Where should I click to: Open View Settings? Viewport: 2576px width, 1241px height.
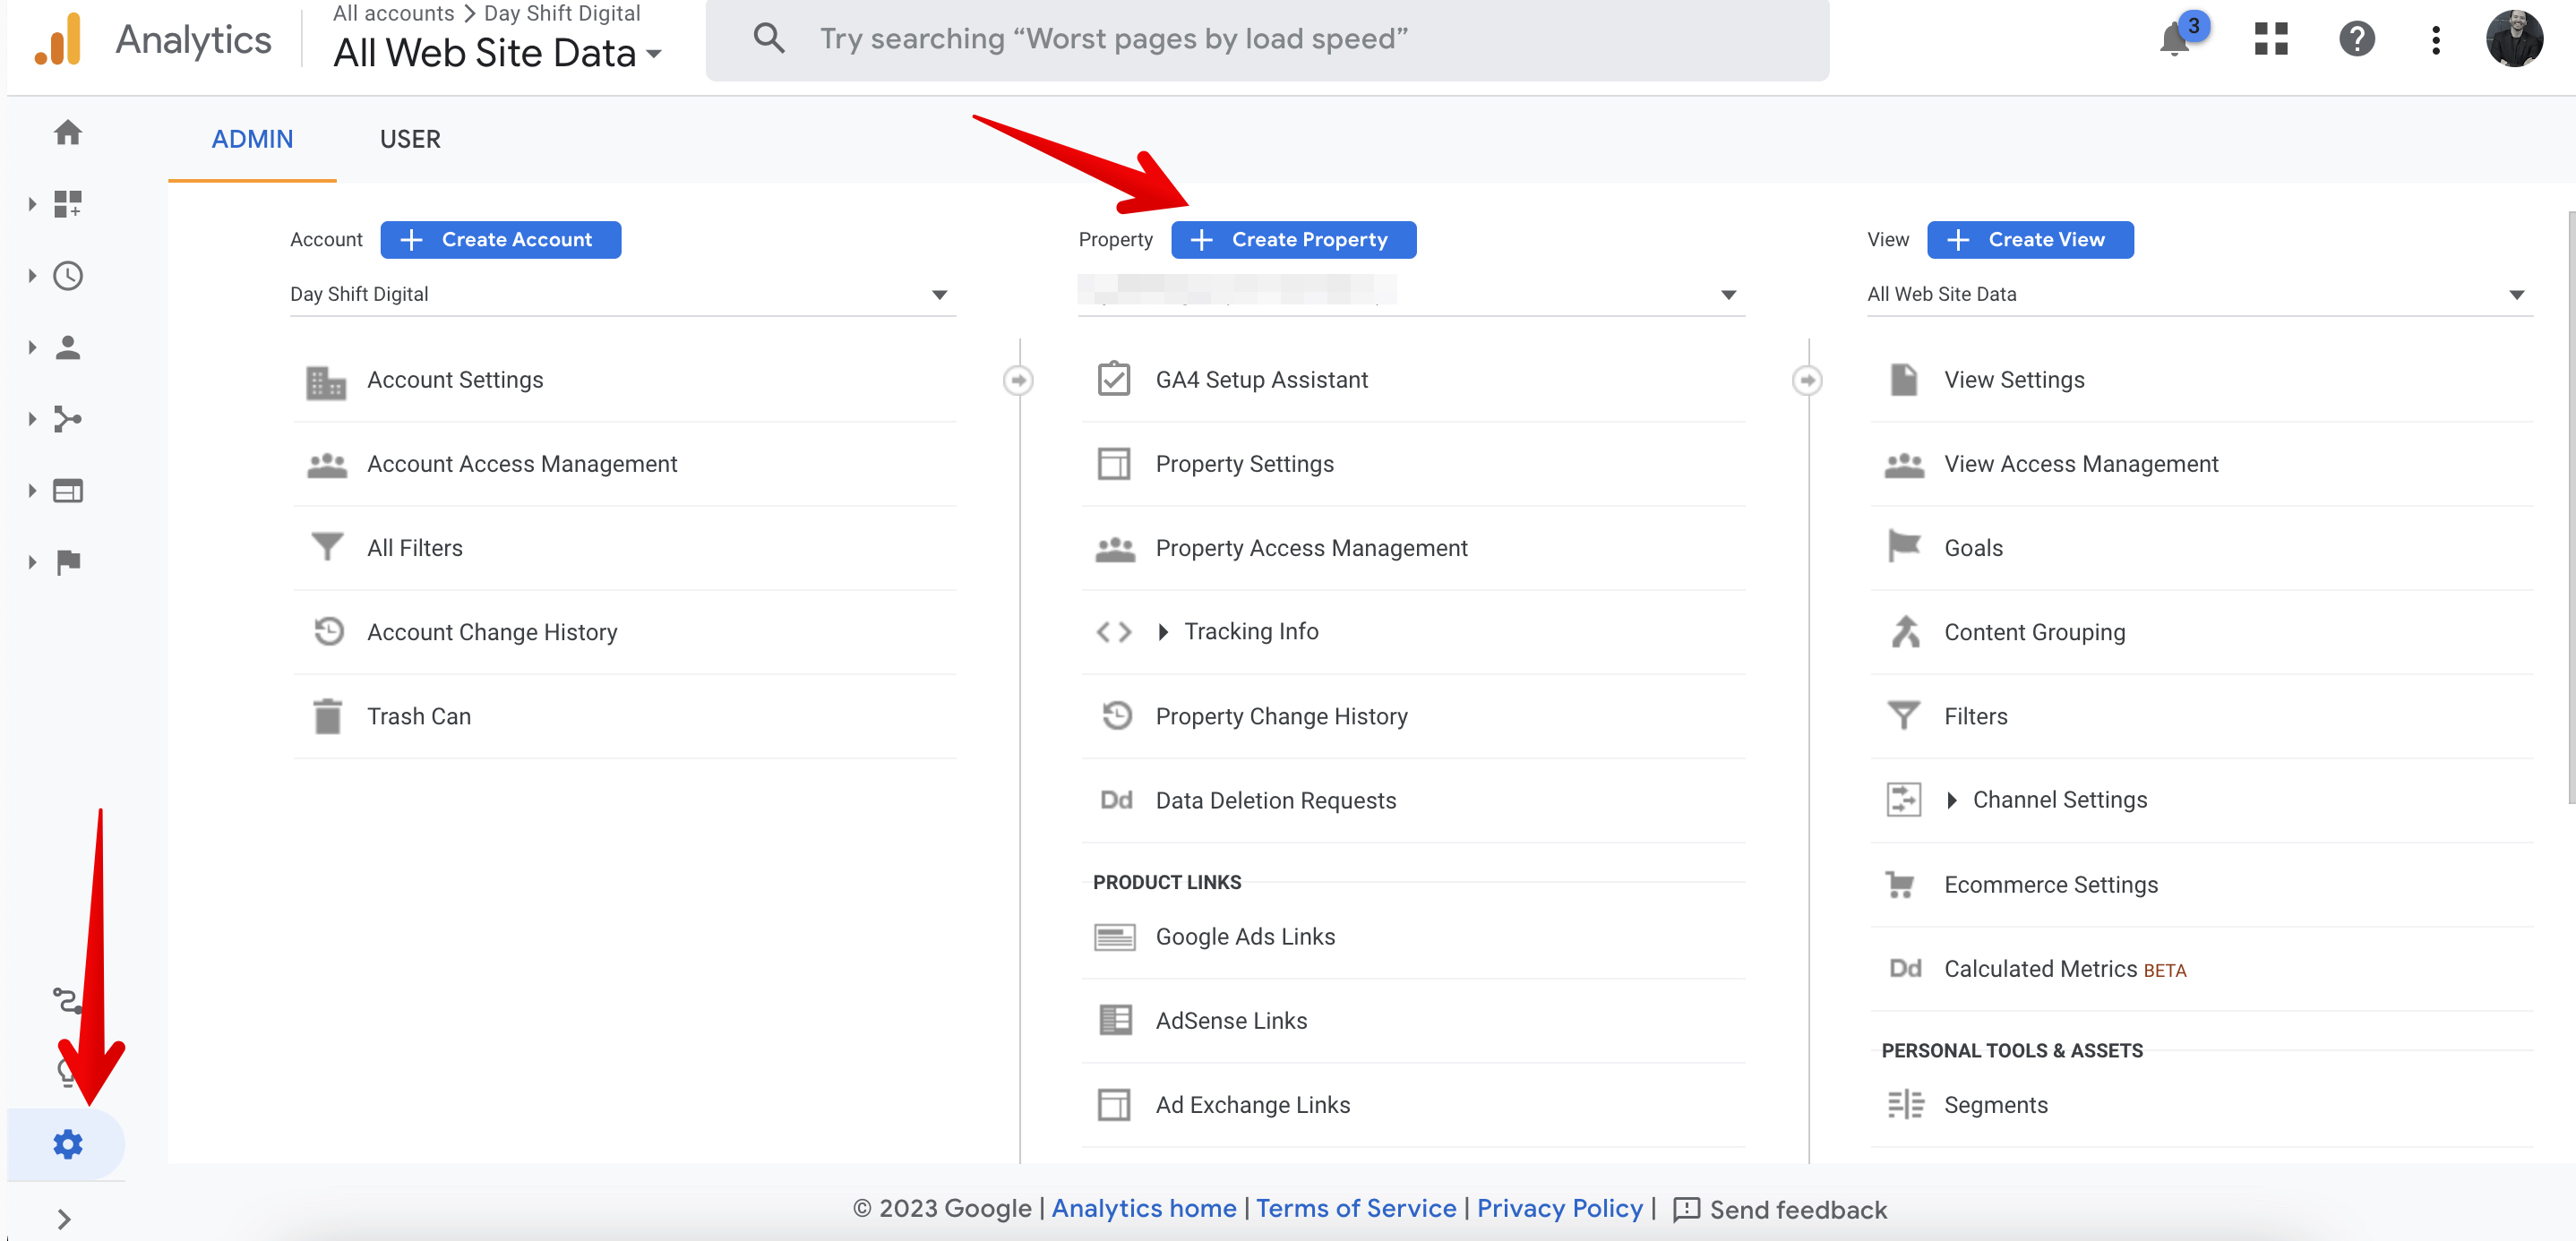click(2014, 380)
